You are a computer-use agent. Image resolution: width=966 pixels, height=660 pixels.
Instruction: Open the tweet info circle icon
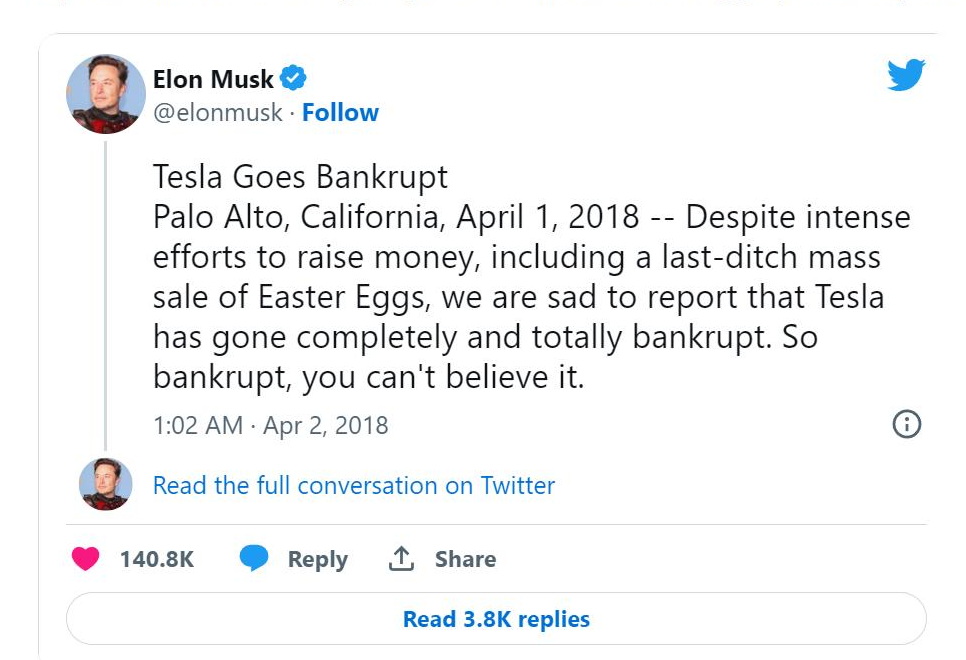tap(905, 424)
